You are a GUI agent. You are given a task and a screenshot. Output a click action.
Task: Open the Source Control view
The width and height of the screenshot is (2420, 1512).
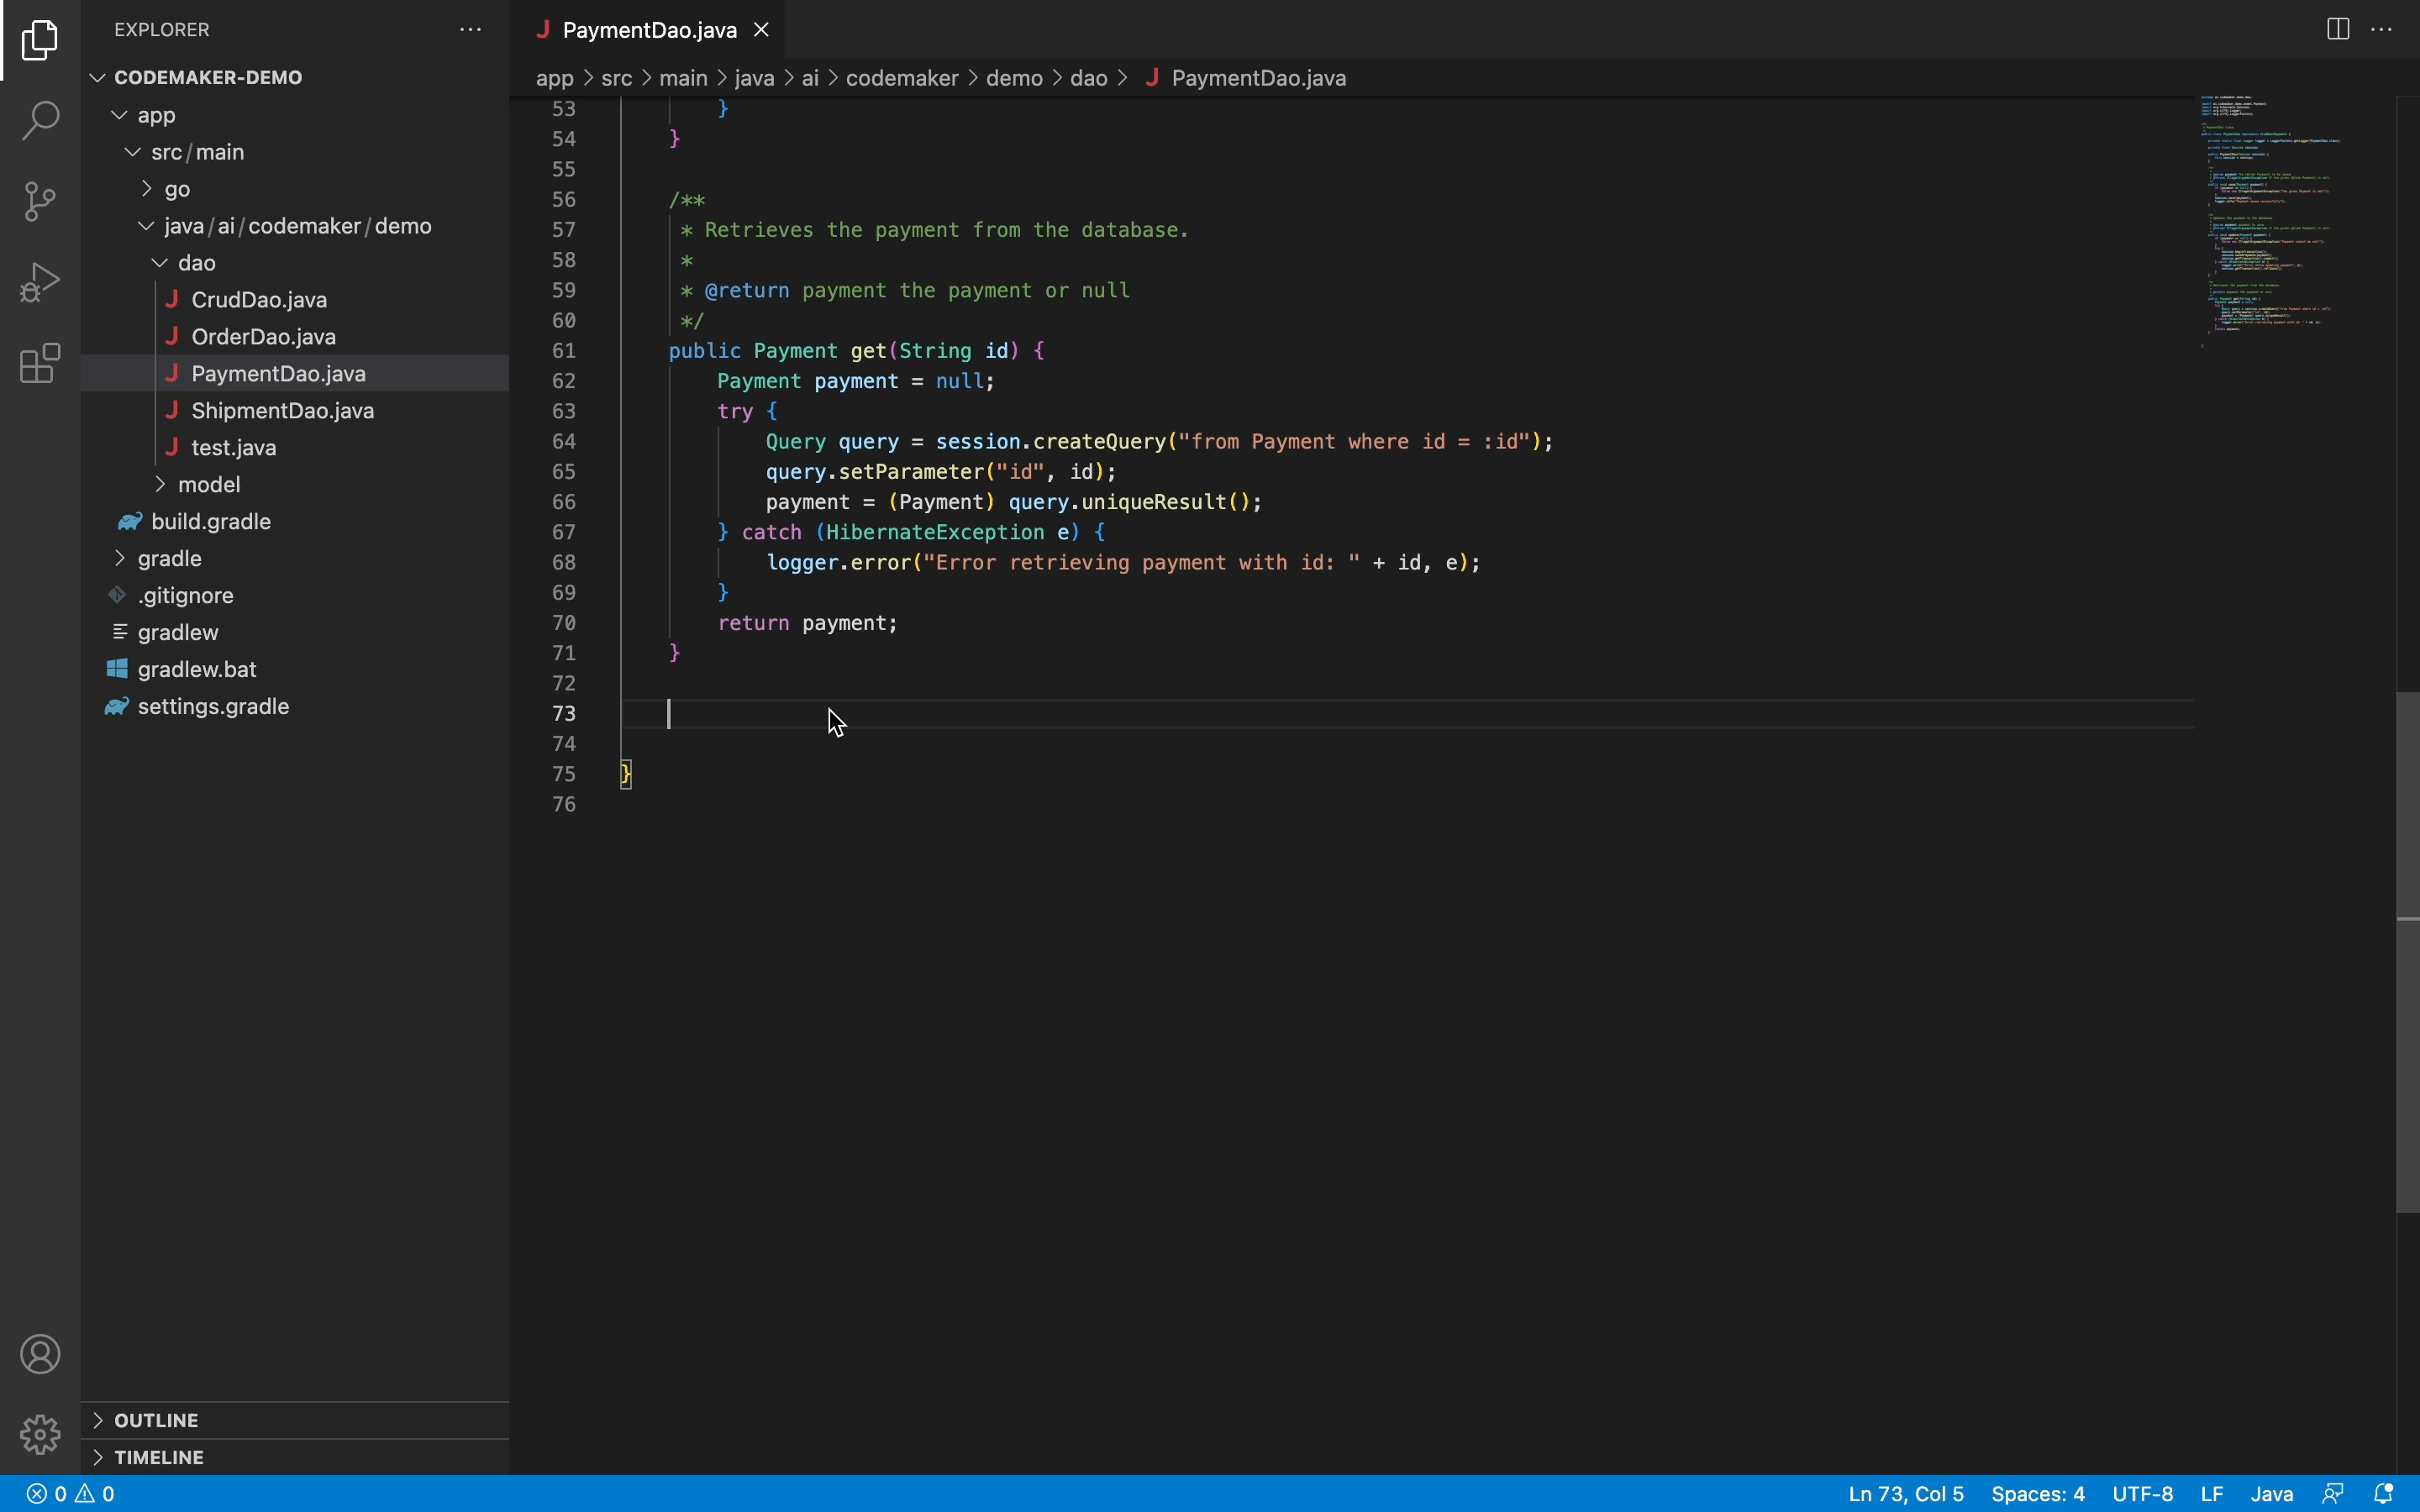[x=40, y=201]
